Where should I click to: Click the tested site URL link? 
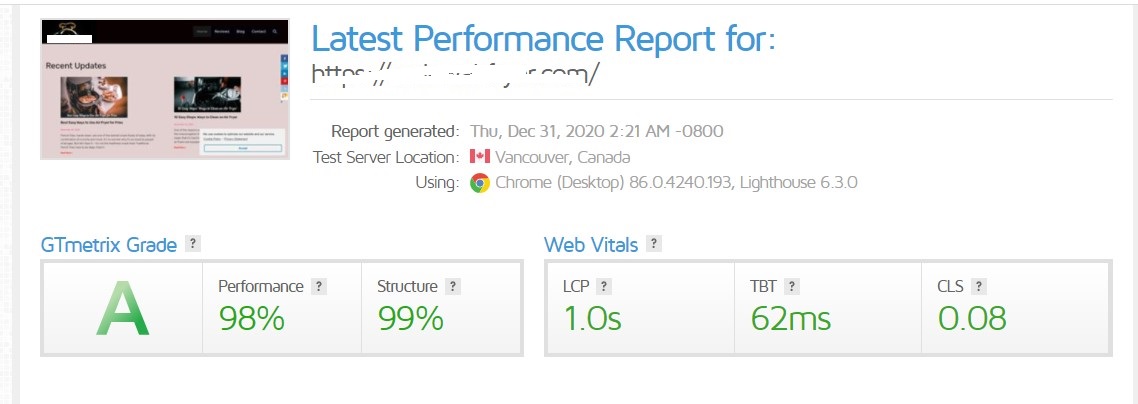click(455, 76)
